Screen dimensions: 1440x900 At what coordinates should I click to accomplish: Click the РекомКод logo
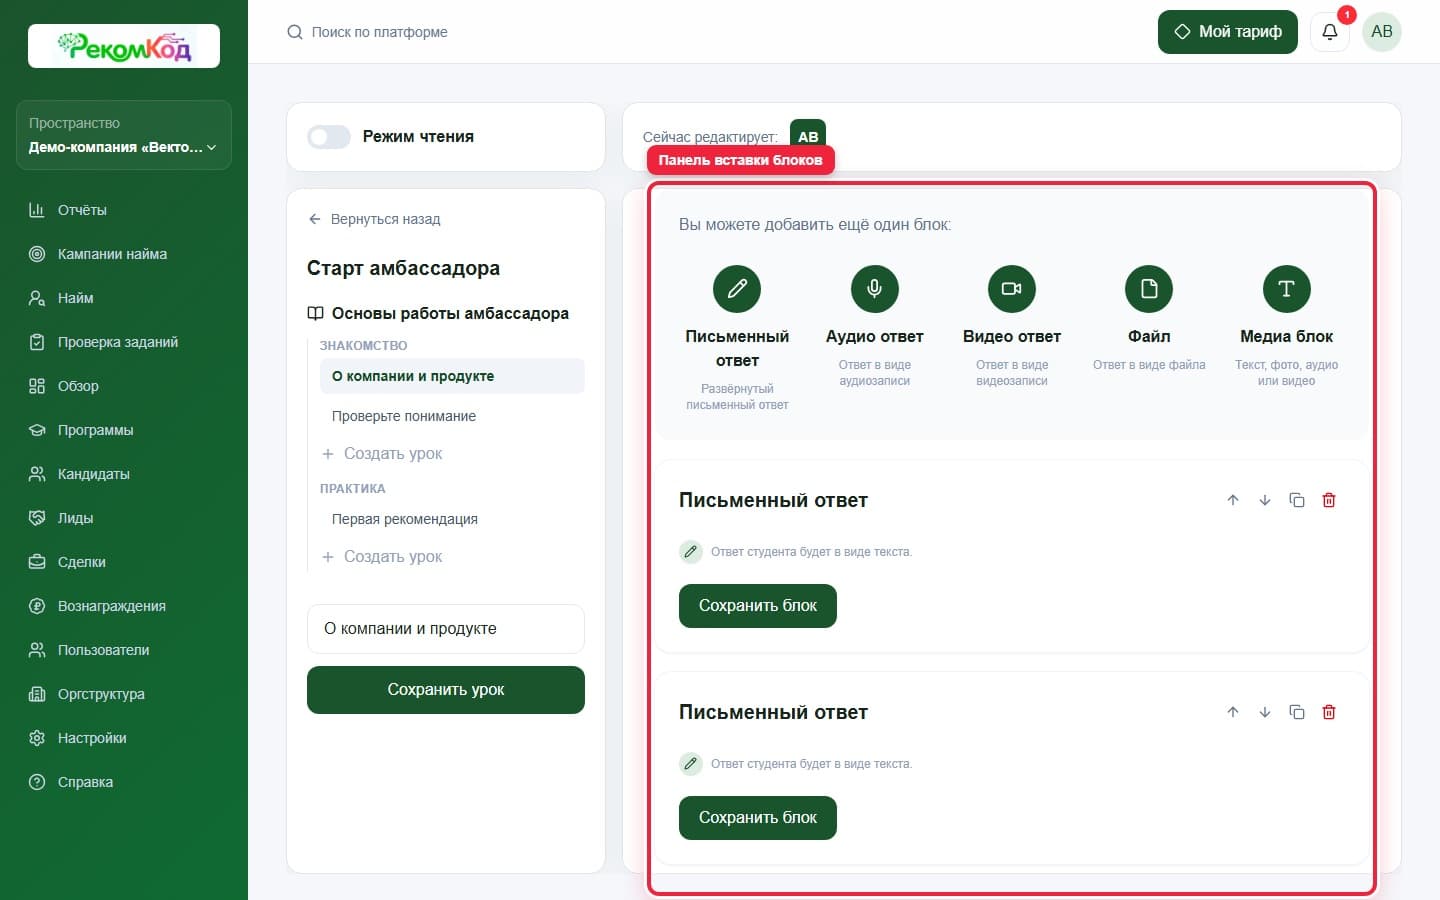(124, 46)
